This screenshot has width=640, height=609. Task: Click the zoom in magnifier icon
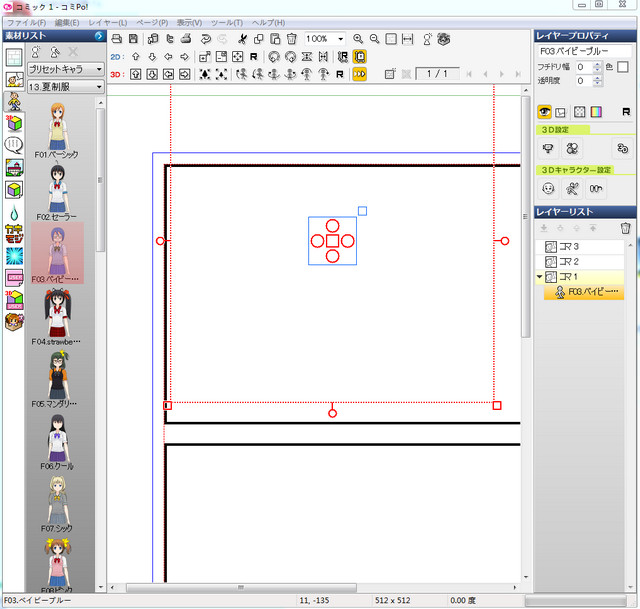pyautogui.click(x=358, y=38)
